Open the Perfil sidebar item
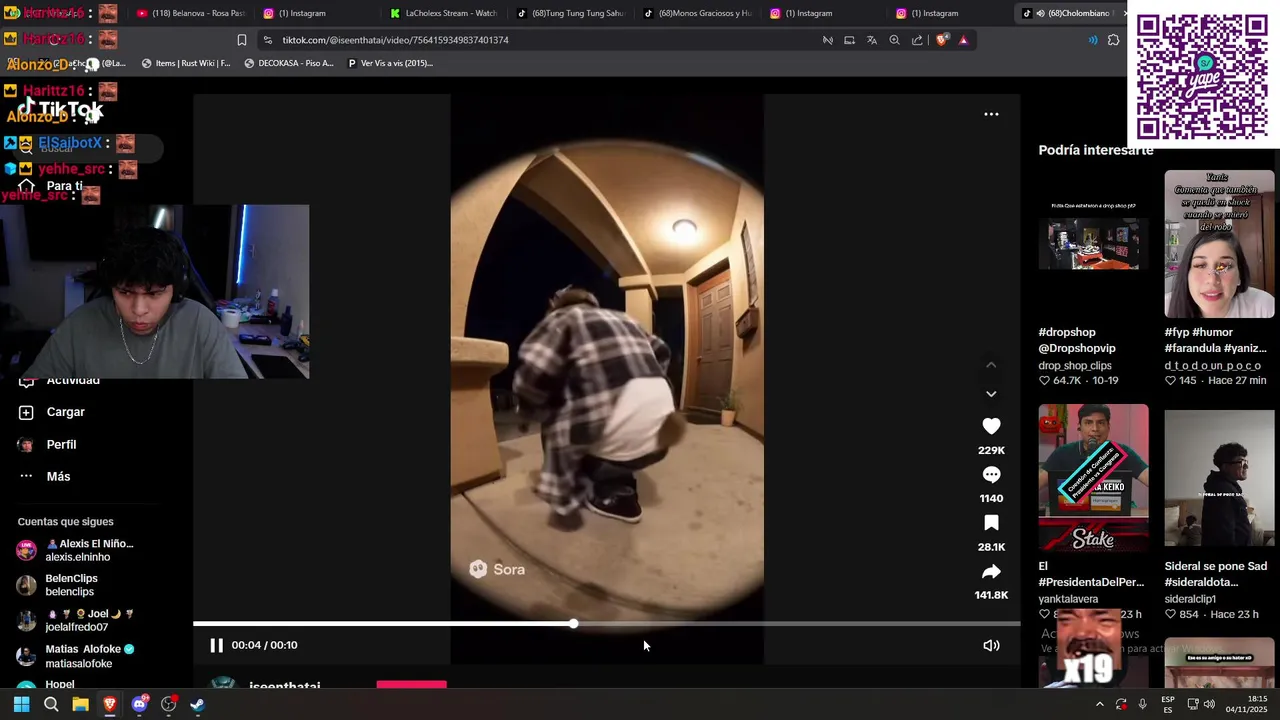 (x=61, y=444)
